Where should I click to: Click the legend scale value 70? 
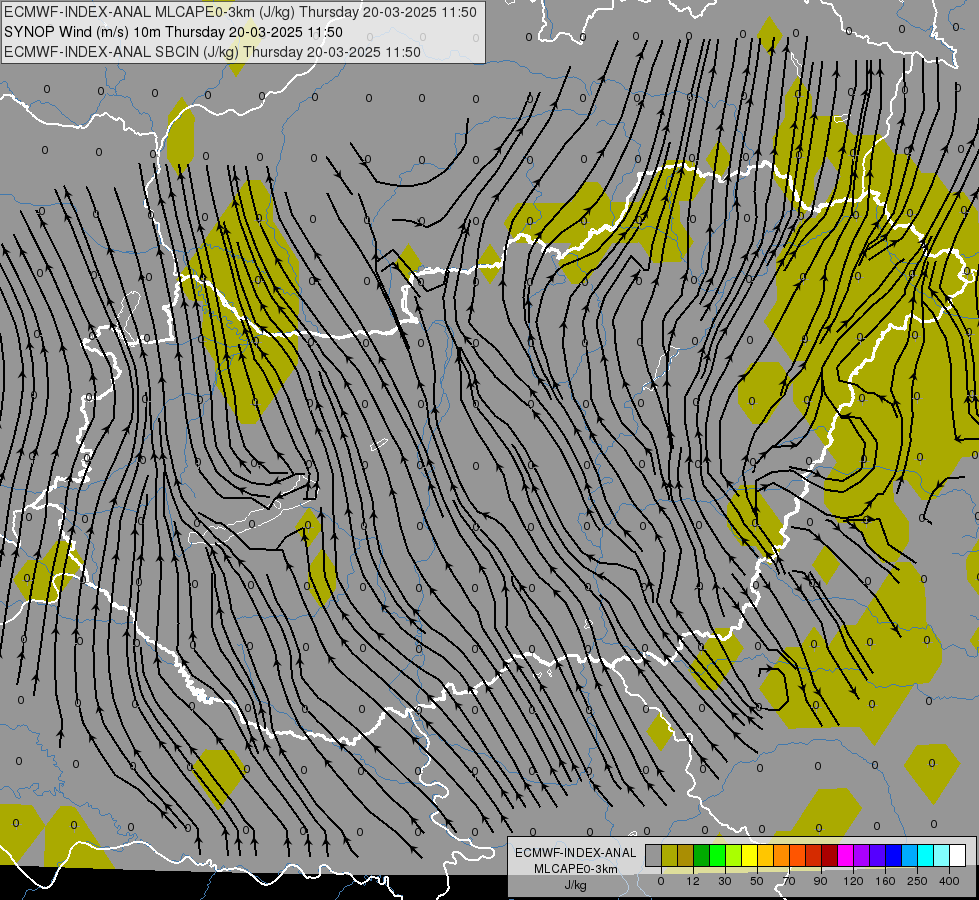point(789,881)
